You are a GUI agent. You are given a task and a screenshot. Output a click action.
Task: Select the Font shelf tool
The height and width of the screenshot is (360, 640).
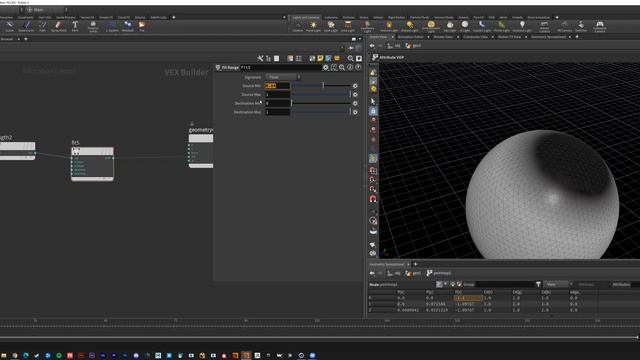click(75, 27)
